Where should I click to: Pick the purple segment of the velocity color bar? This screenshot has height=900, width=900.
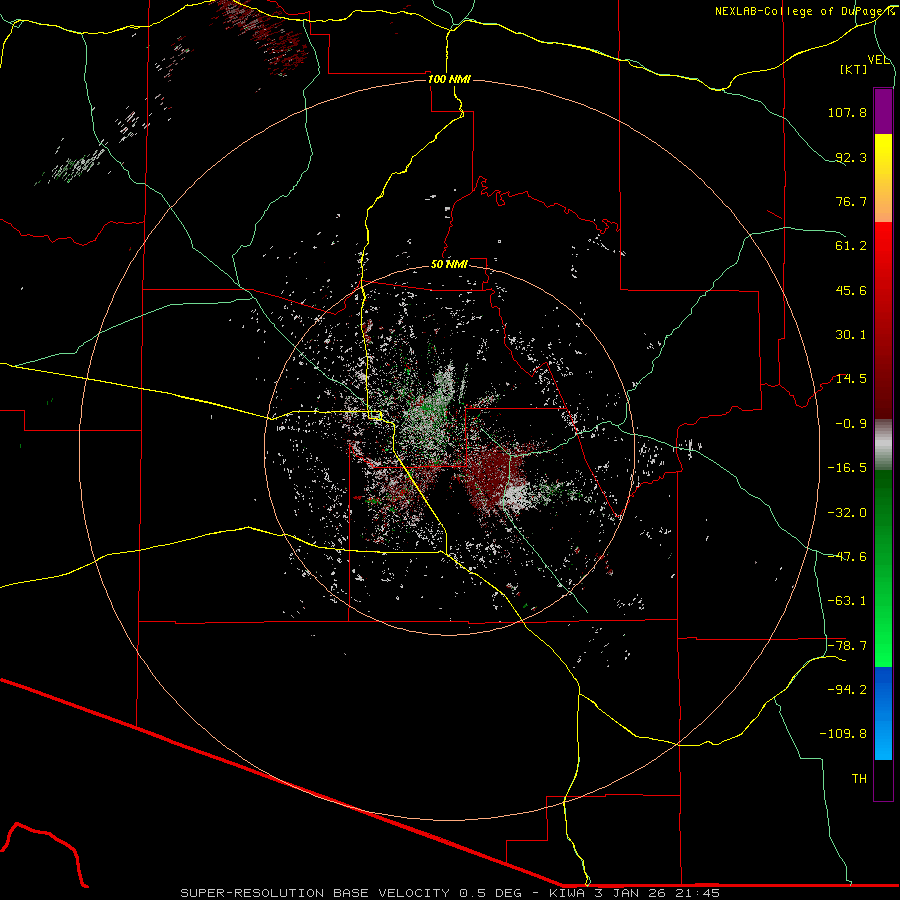883,111
